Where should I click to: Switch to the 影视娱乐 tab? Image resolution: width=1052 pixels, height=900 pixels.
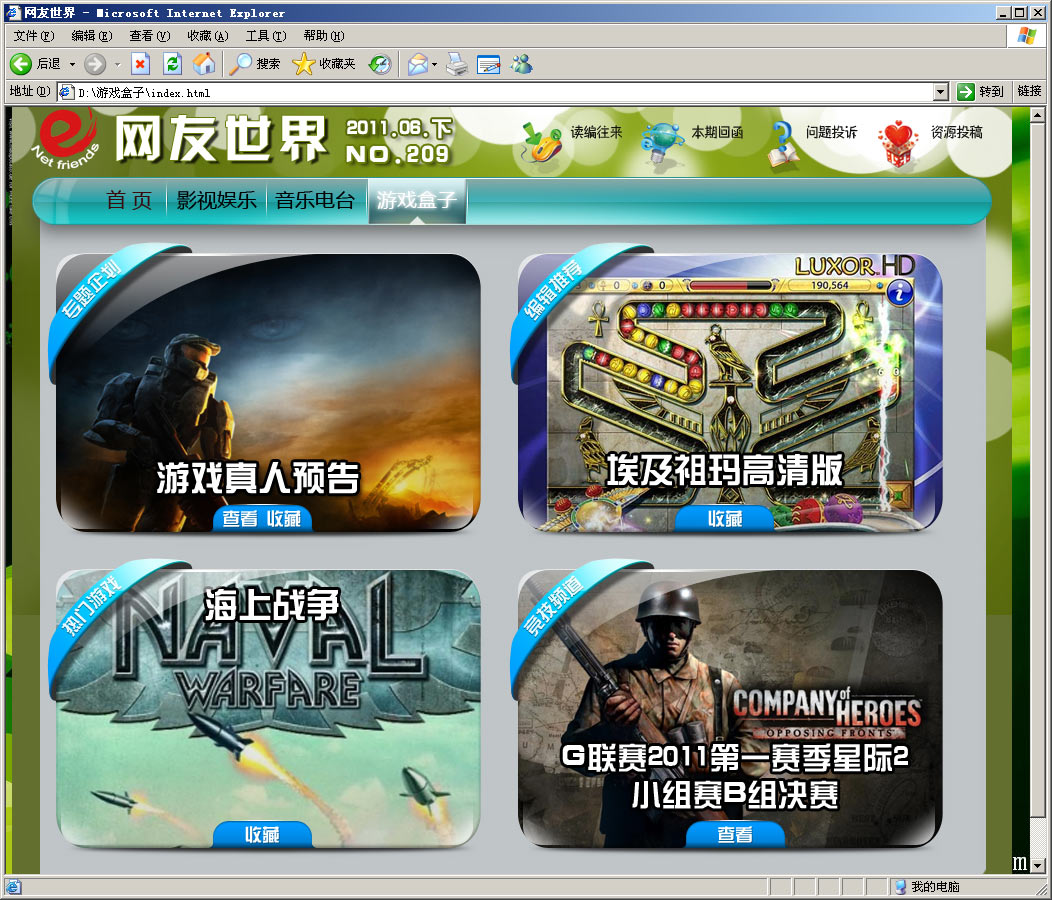(217, 201)
